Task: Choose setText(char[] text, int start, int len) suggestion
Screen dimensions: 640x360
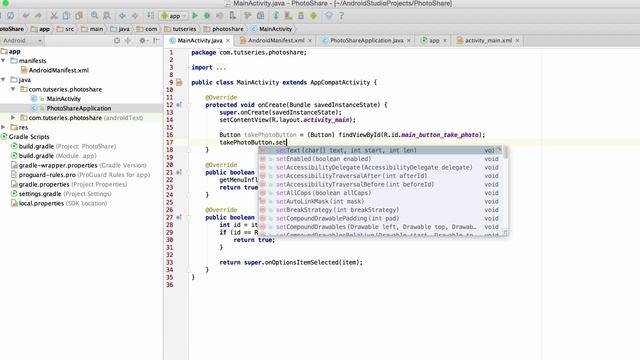Action: tap(380, 150)
